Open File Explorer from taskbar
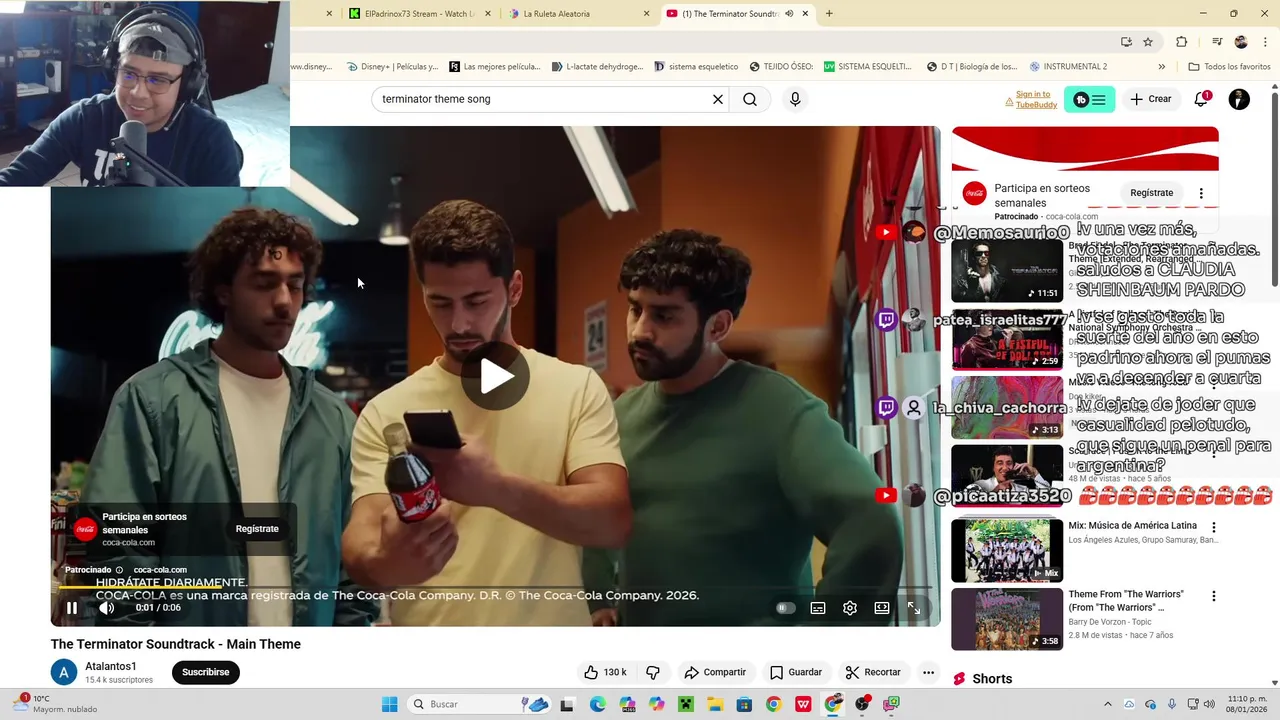The width and height of the screenshot is (1280, 720). (x=715, y=704)
